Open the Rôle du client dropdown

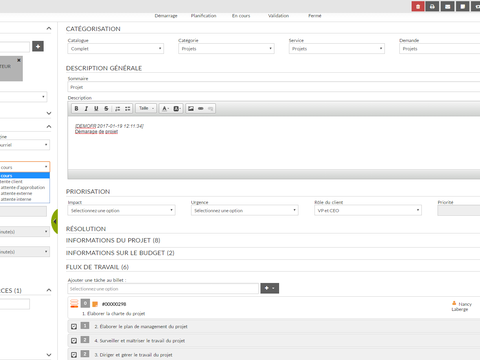click(x=368, y=210)
